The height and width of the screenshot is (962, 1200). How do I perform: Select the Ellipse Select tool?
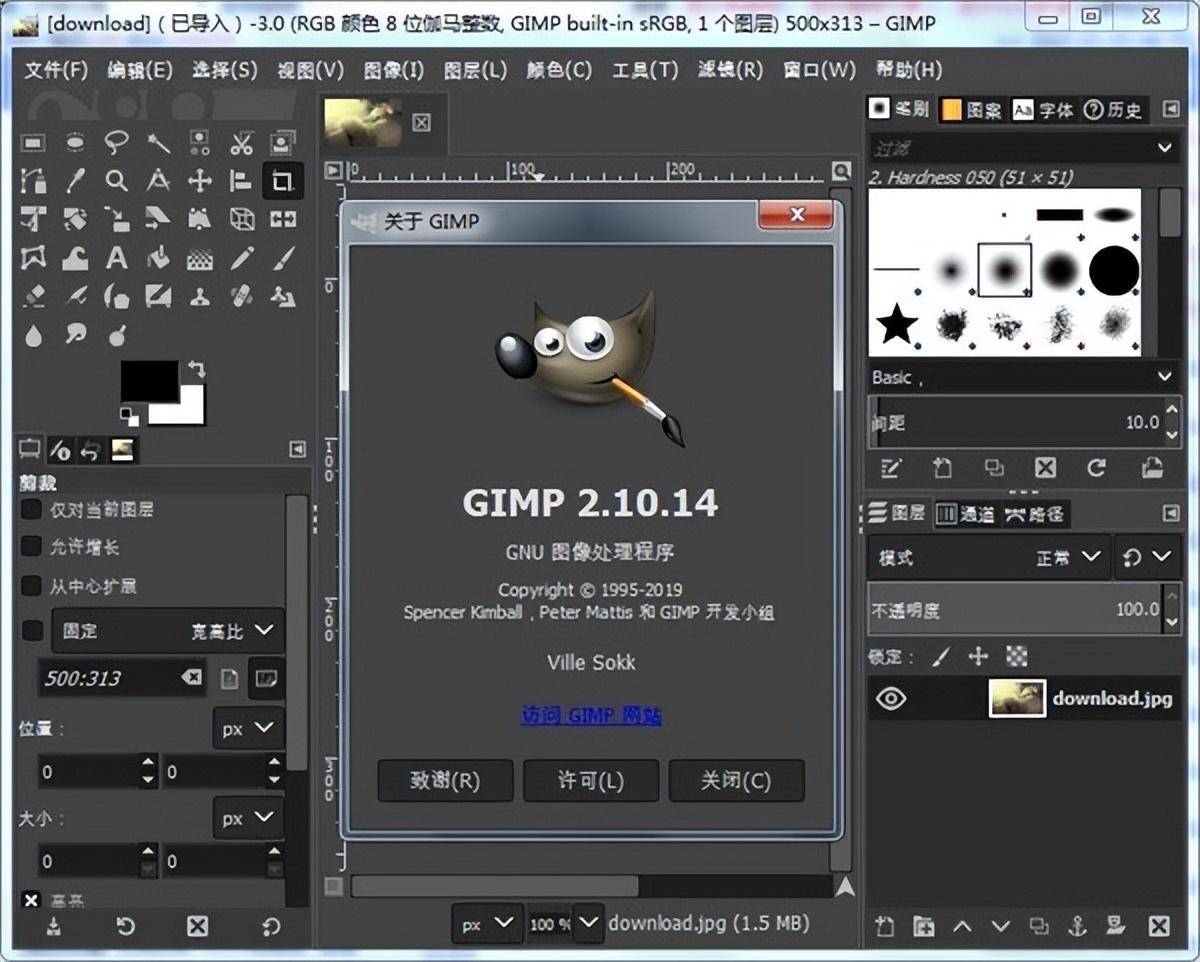pyautogui.click(x=75, y=143)
